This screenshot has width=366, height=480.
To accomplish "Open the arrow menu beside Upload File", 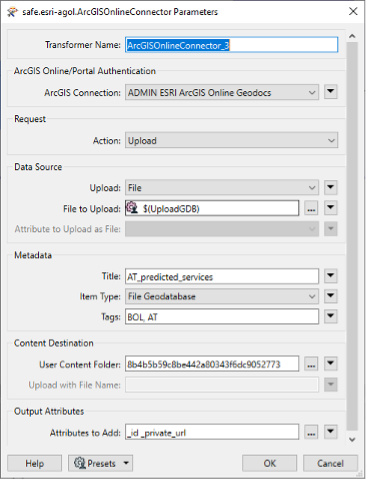I will 331,187.
